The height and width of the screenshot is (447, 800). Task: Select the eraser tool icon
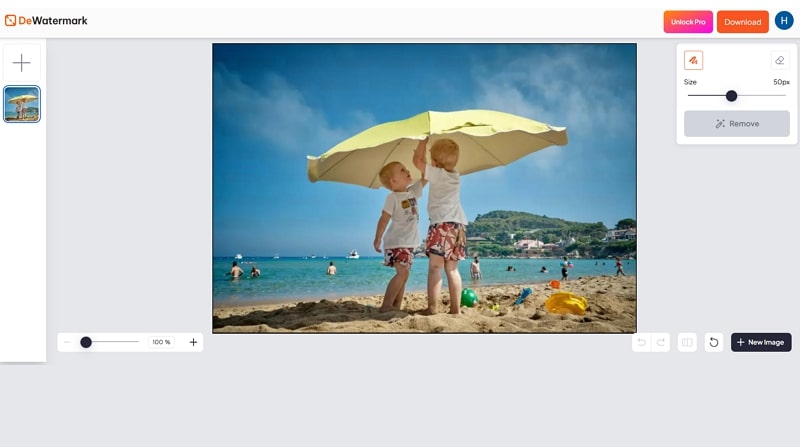(780, 60)
